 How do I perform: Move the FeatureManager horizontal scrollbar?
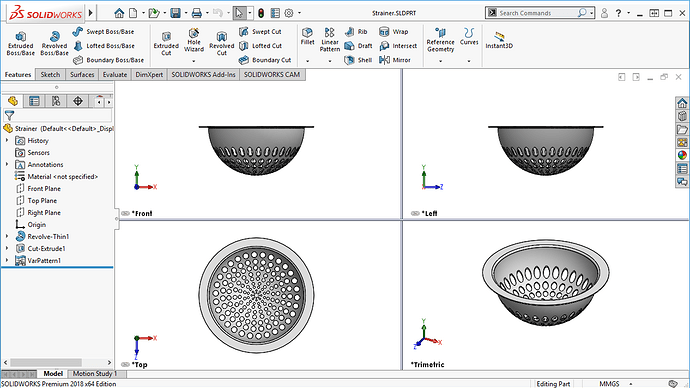pyautogui.click(x=46, y=362)
